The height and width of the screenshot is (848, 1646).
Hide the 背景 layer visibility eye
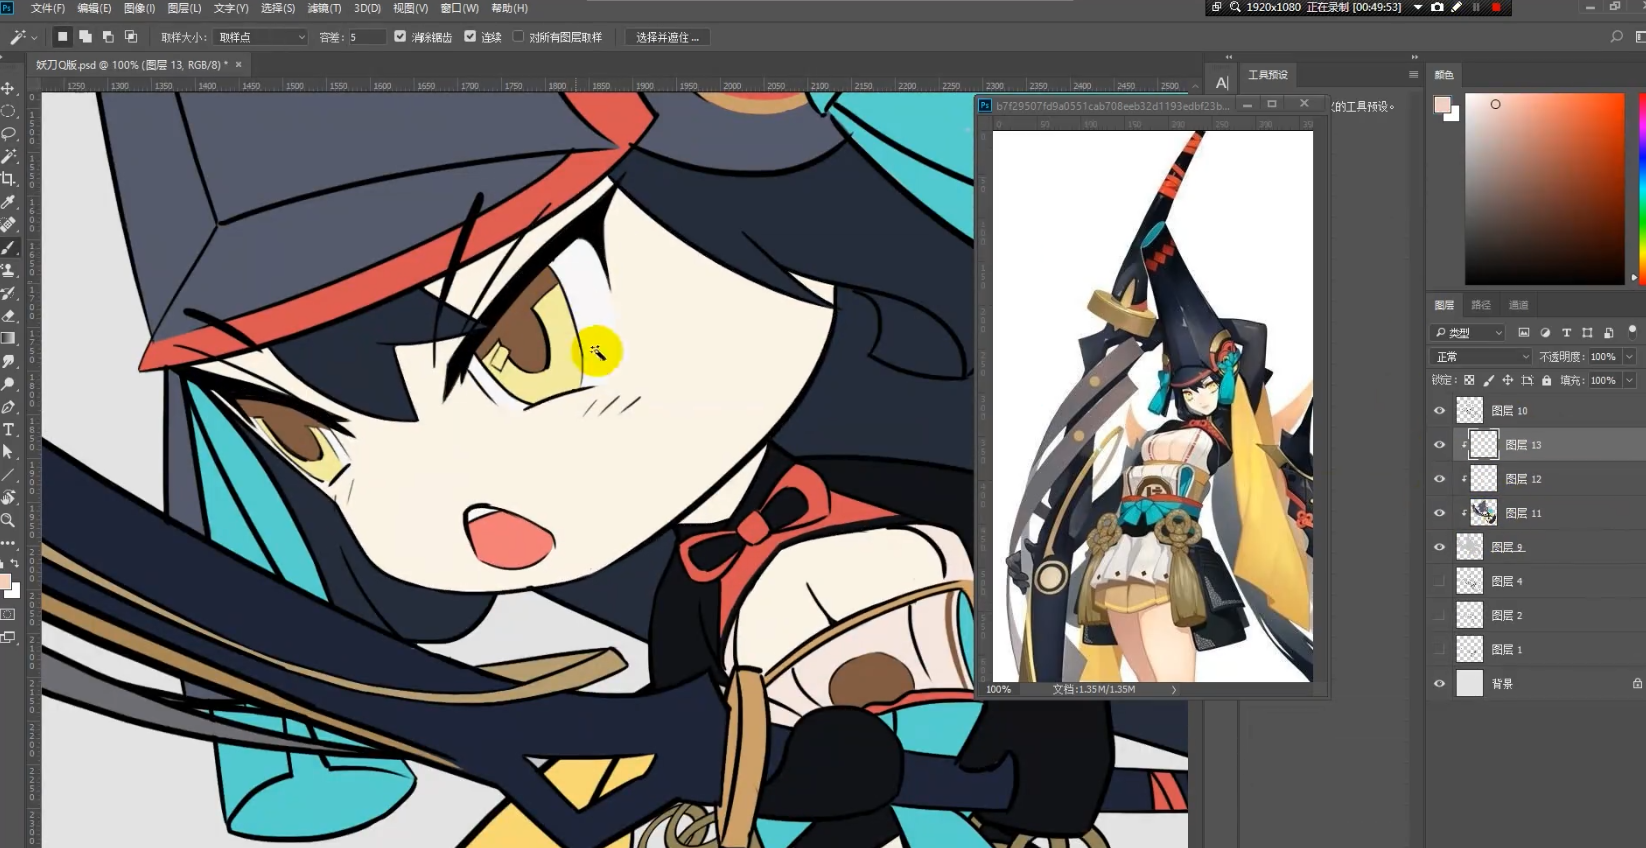(x=1440, y=683)
